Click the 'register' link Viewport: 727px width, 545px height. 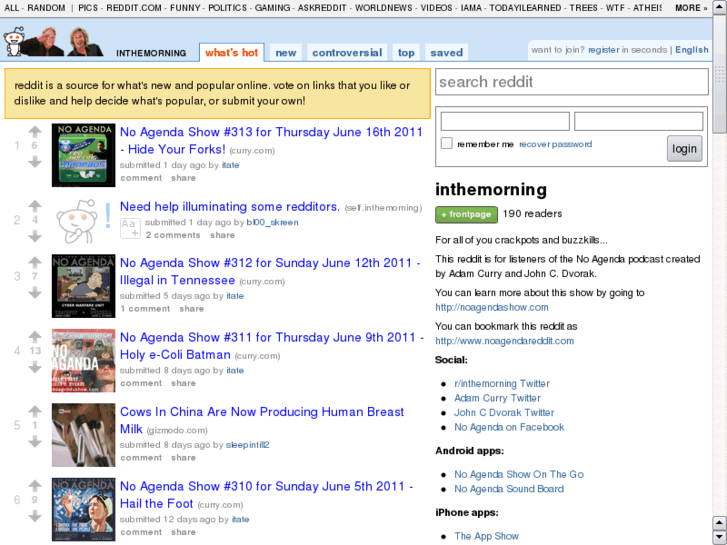pyautogui.click(x=604, y=50)
